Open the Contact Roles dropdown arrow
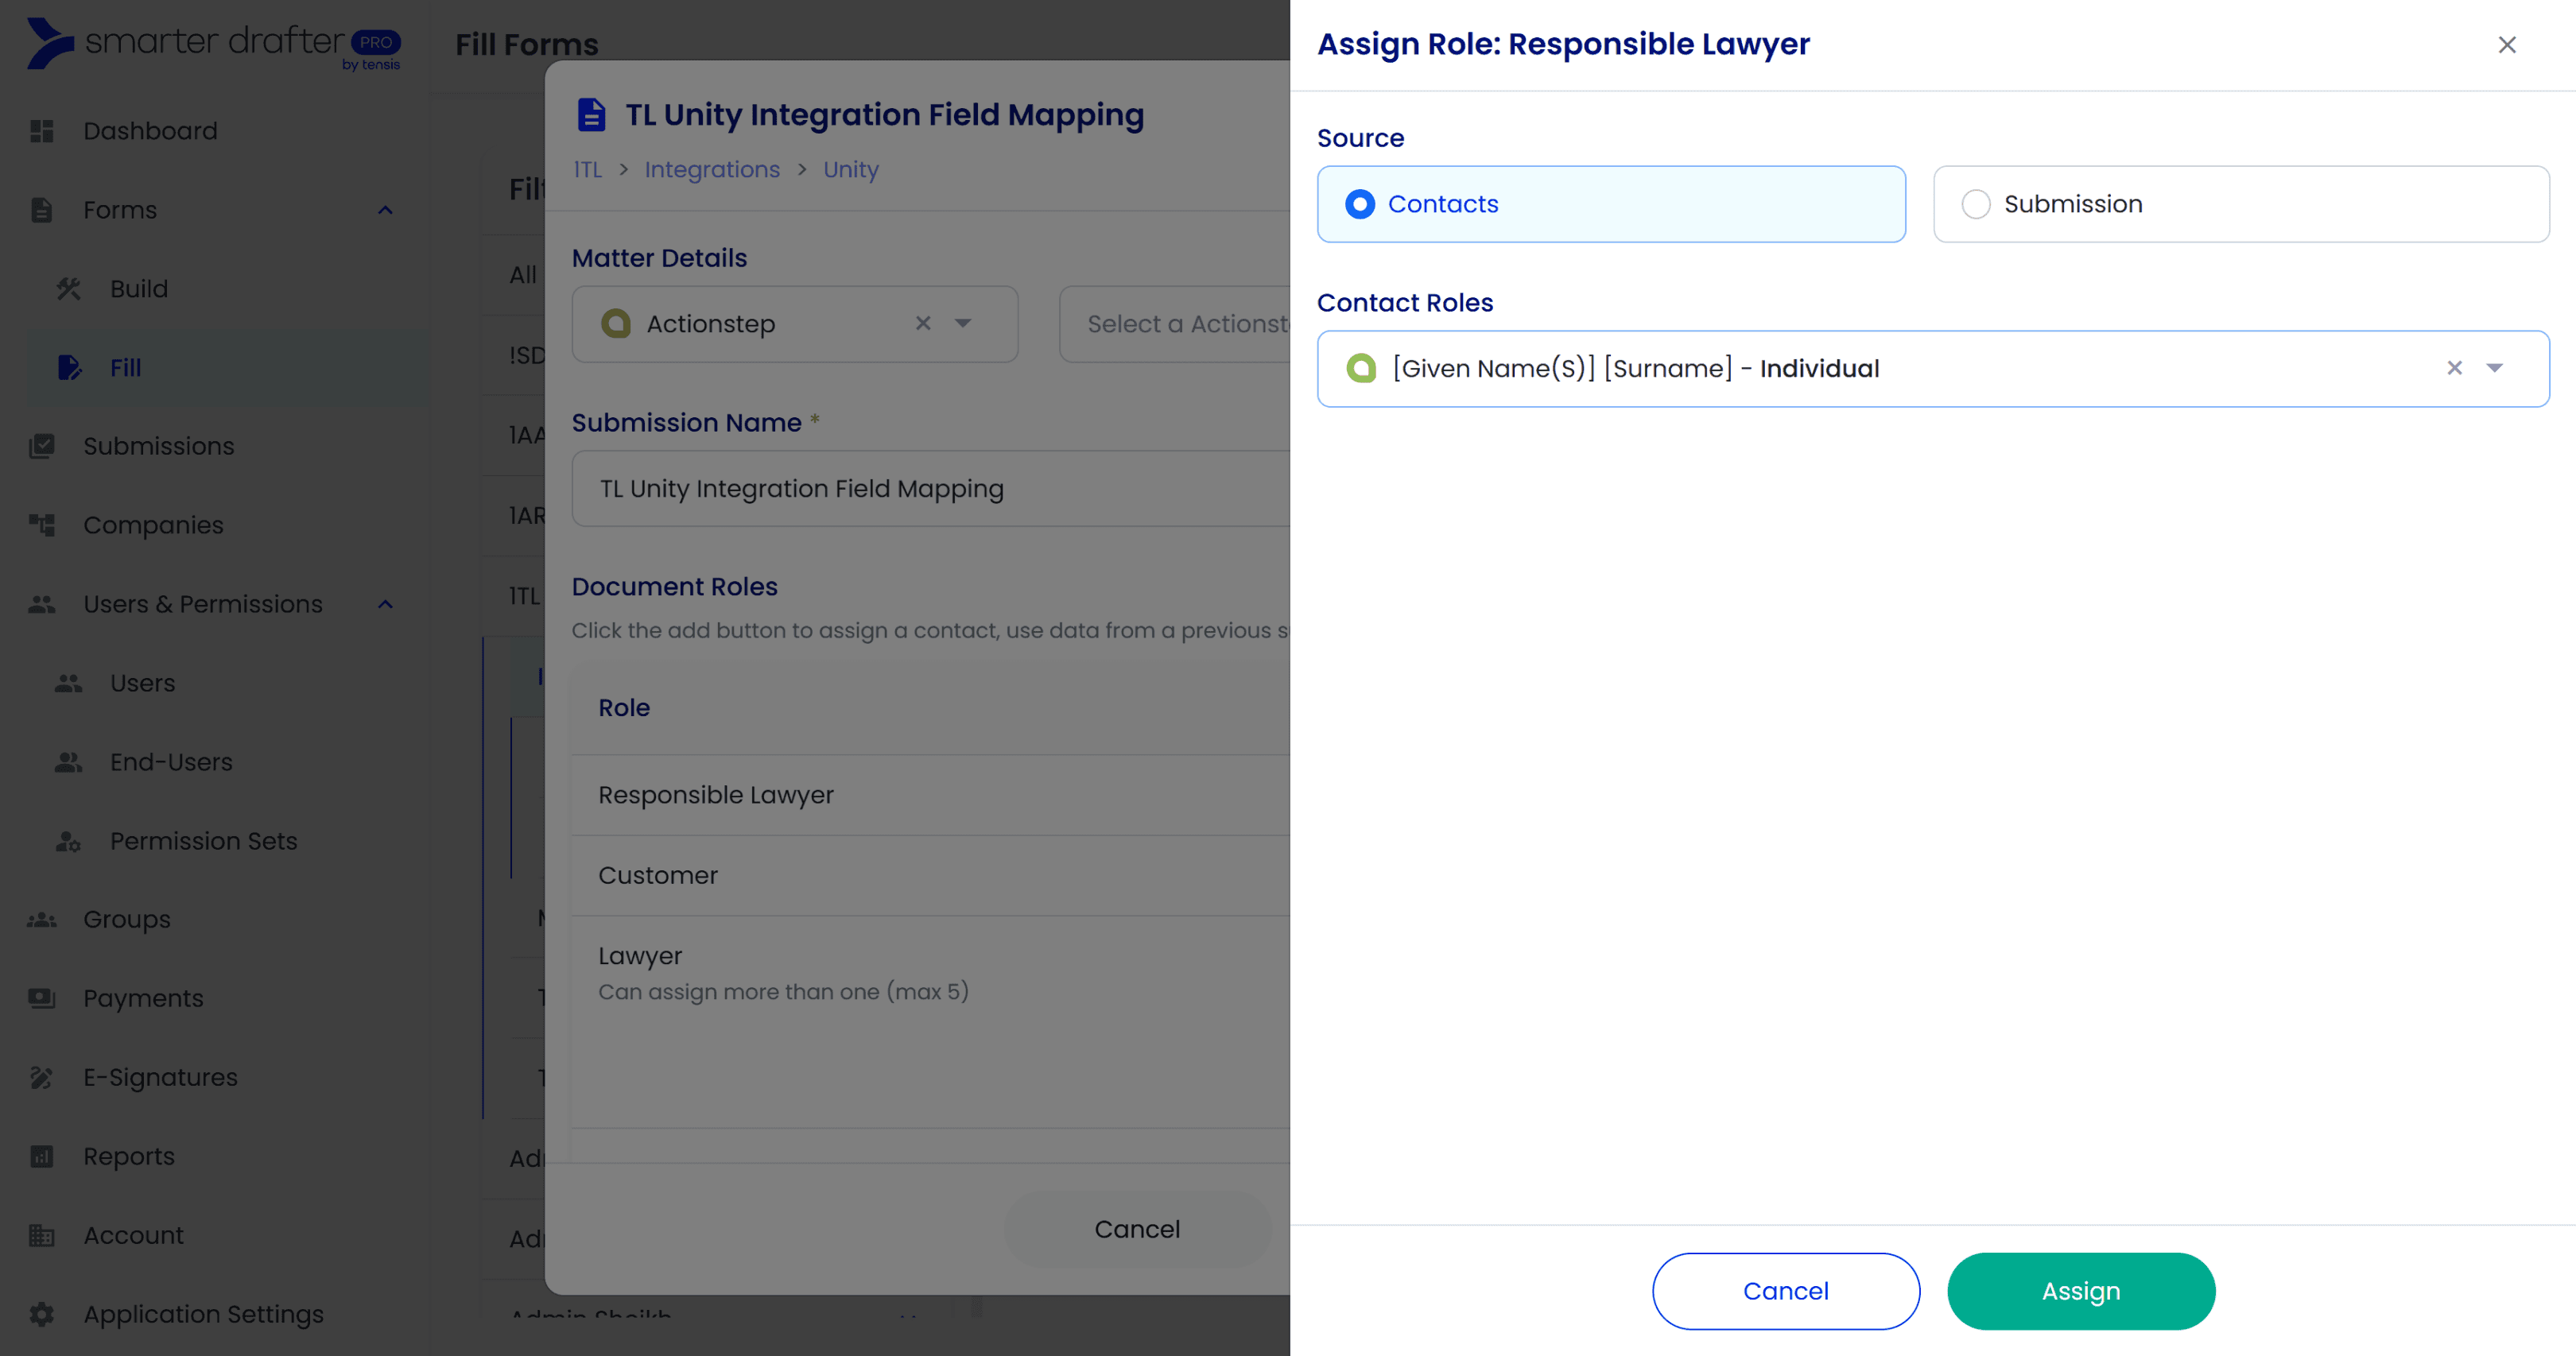 coord(2495,368)
